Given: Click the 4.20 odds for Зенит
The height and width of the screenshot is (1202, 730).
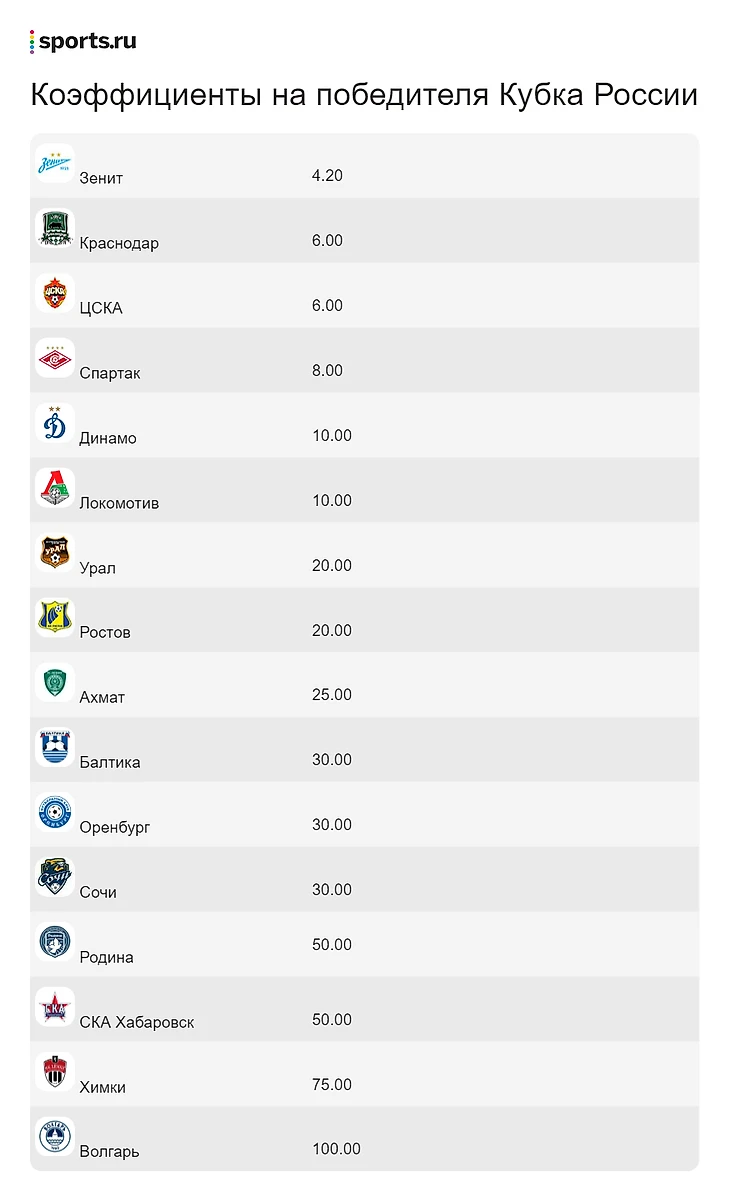Looking at the screenshot, I should click(x=327, y=175).
